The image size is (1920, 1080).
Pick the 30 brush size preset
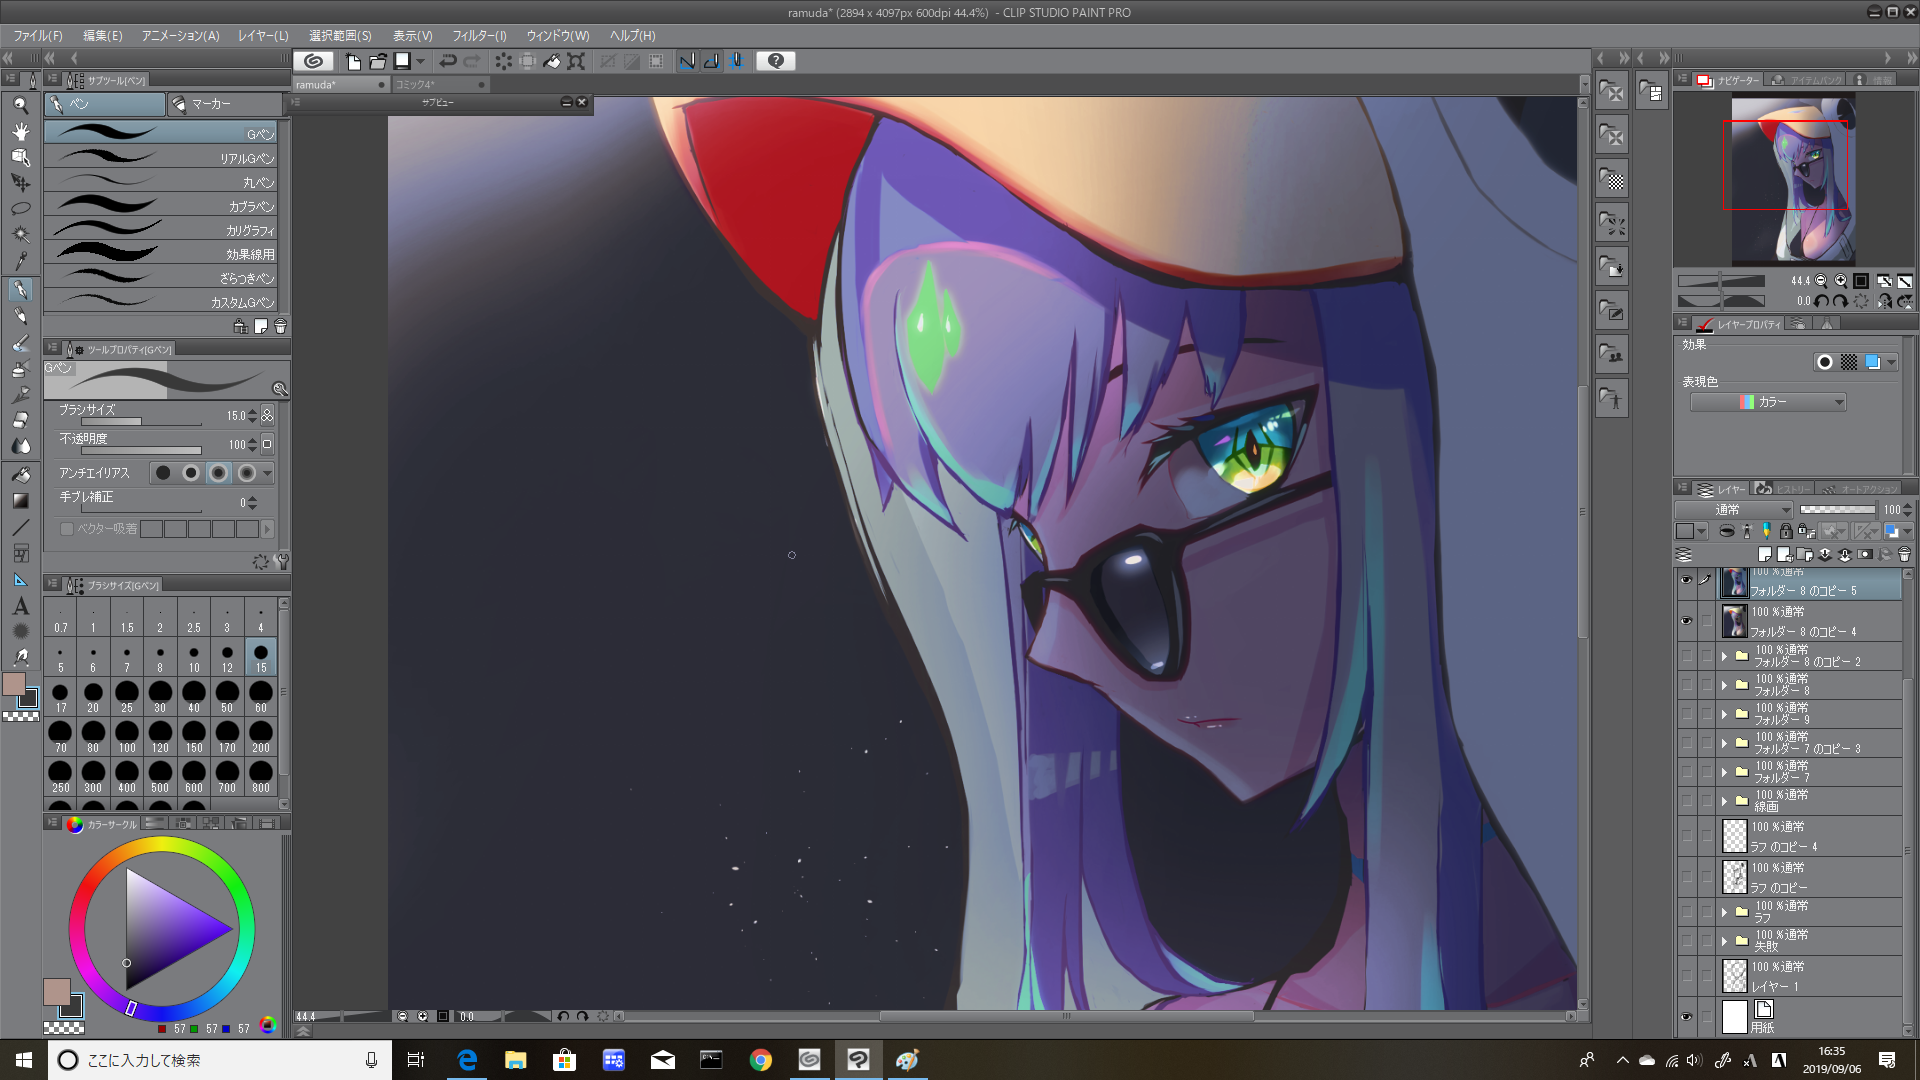point(160,695)
